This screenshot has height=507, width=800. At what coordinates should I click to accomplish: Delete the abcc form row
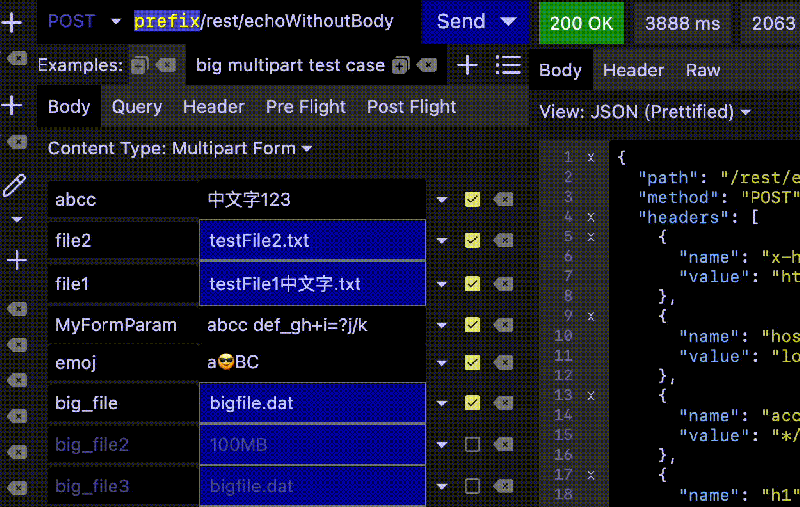coord(504,199)
